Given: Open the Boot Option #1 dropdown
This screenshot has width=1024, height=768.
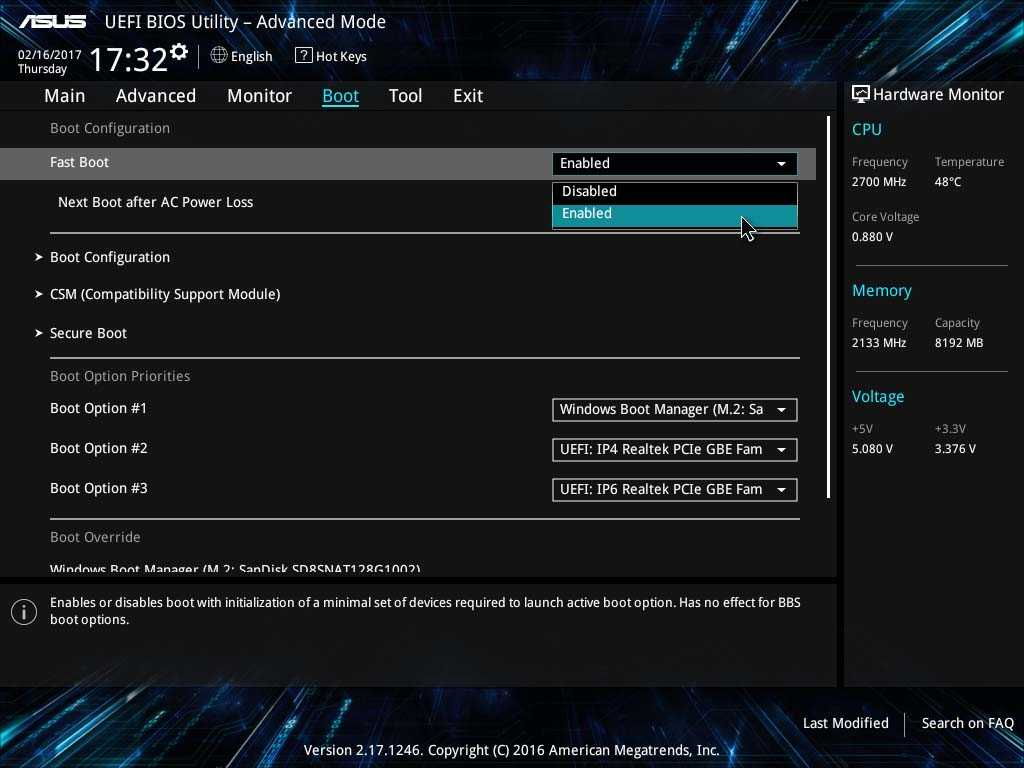Looking at the screenshot, I should [675, 409].
